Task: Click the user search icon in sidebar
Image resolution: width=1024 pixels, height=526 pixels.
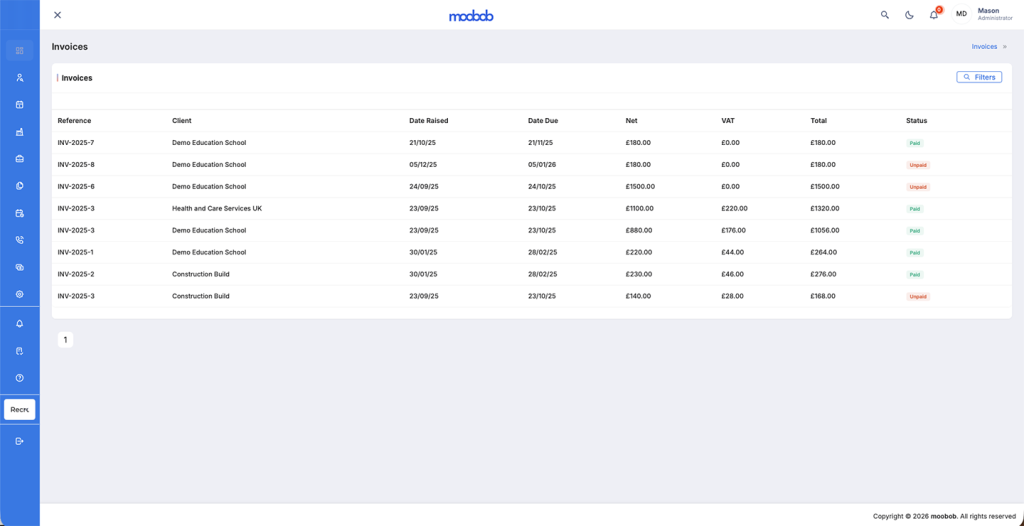Action: (19, 77)
